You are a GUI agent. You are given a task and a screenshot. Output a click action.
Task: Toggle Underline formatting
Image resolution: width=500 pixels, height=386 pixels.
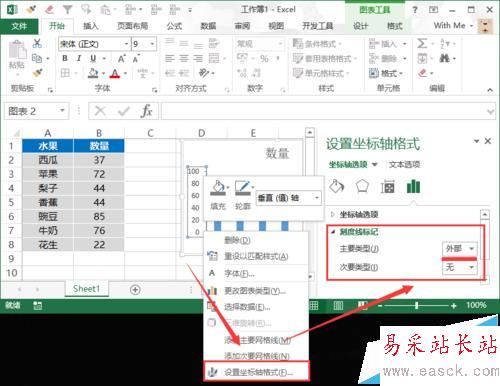(93, 58)
